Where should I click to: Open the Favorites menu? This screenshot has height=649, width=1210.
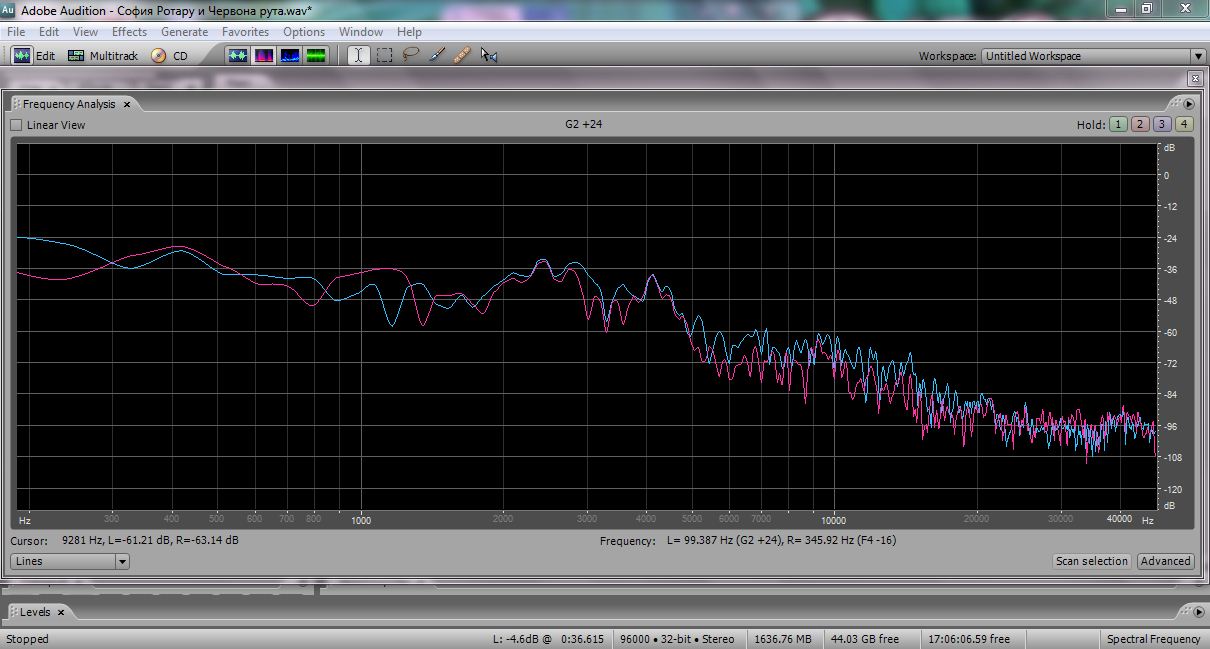click(245, 32)
